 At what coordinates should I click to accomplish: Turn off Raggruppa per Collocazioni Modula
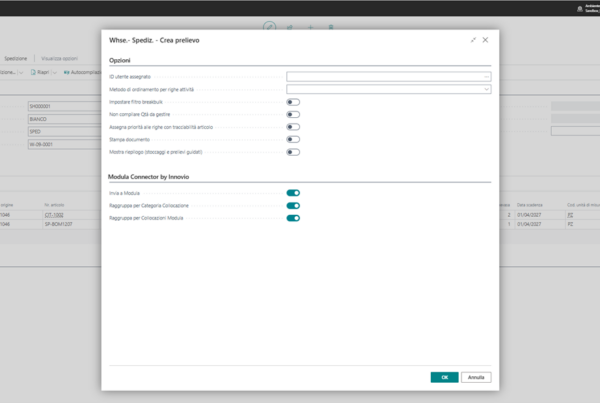293,218
